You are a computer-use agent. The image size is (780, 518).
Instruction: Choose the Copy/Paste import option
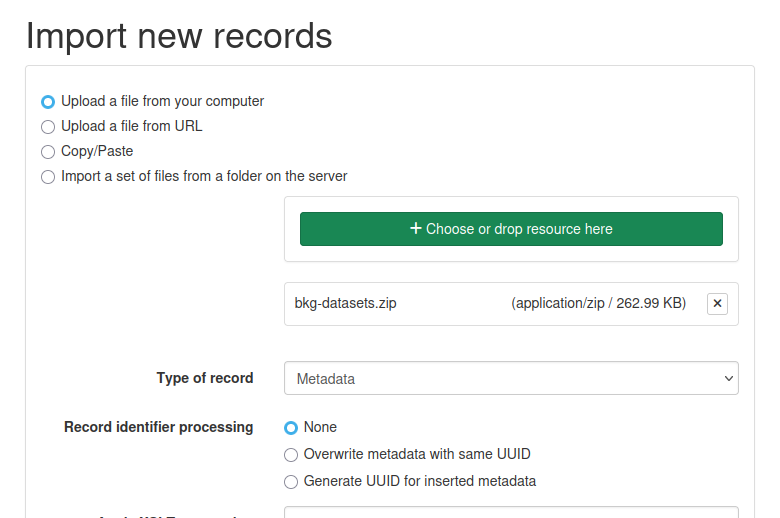coord(48,152)
